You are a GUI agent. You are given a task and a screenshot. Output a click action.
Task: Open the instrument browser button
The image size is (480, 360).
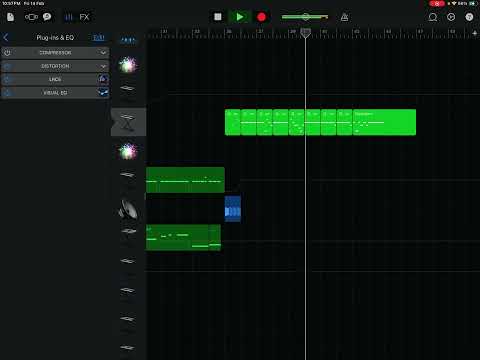coord(31,17)
